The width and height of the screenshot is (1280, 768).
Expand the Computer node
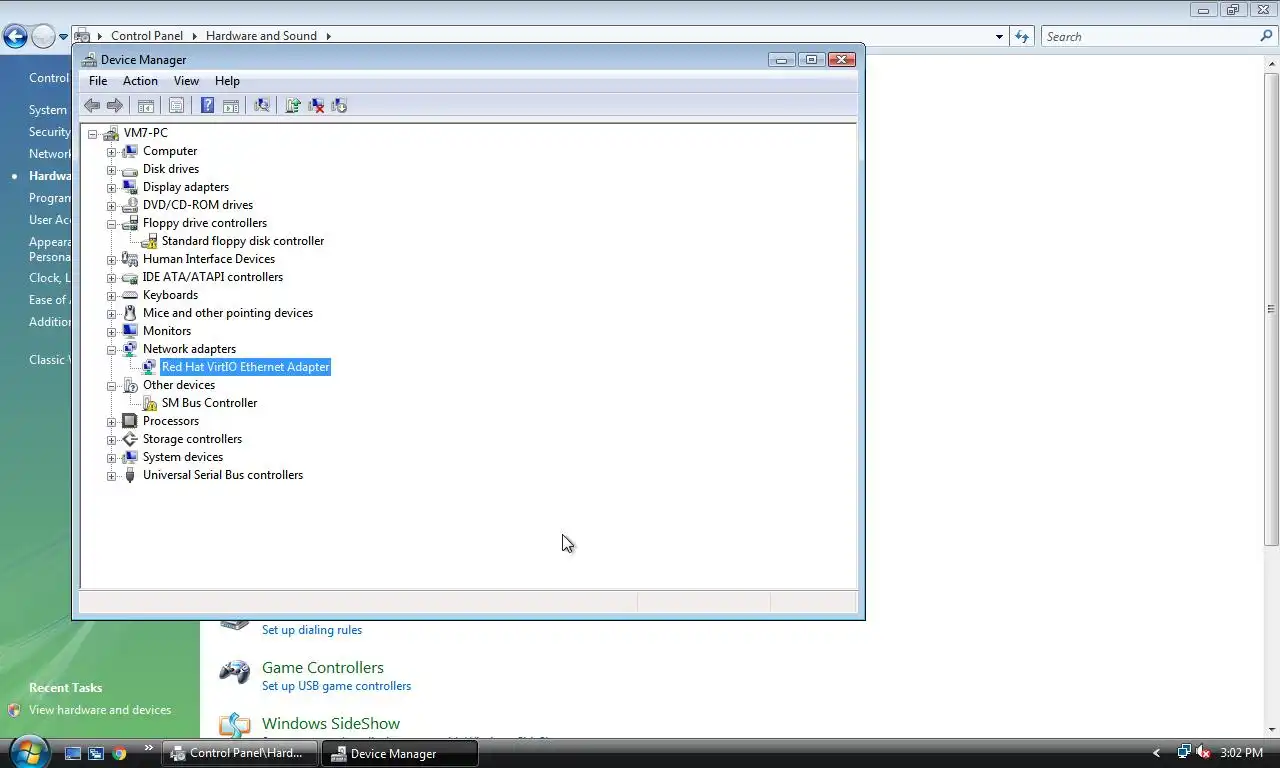[x=111, y=151]
